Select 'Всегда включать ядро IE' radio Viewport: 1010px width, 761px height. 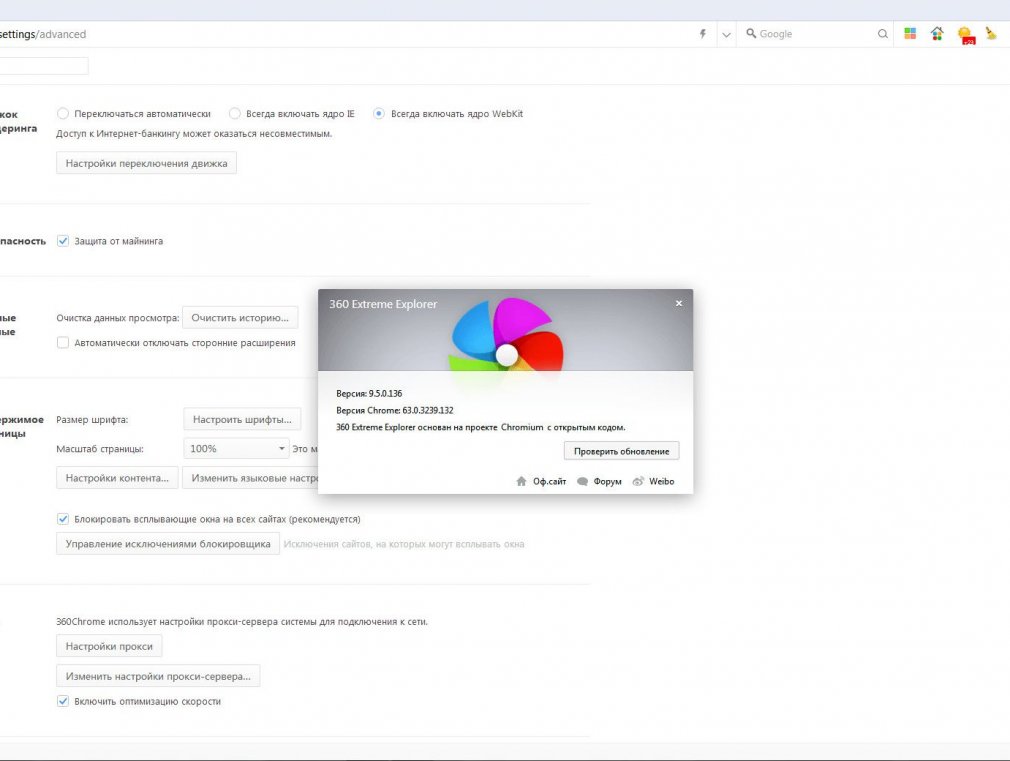pos(234,113)
